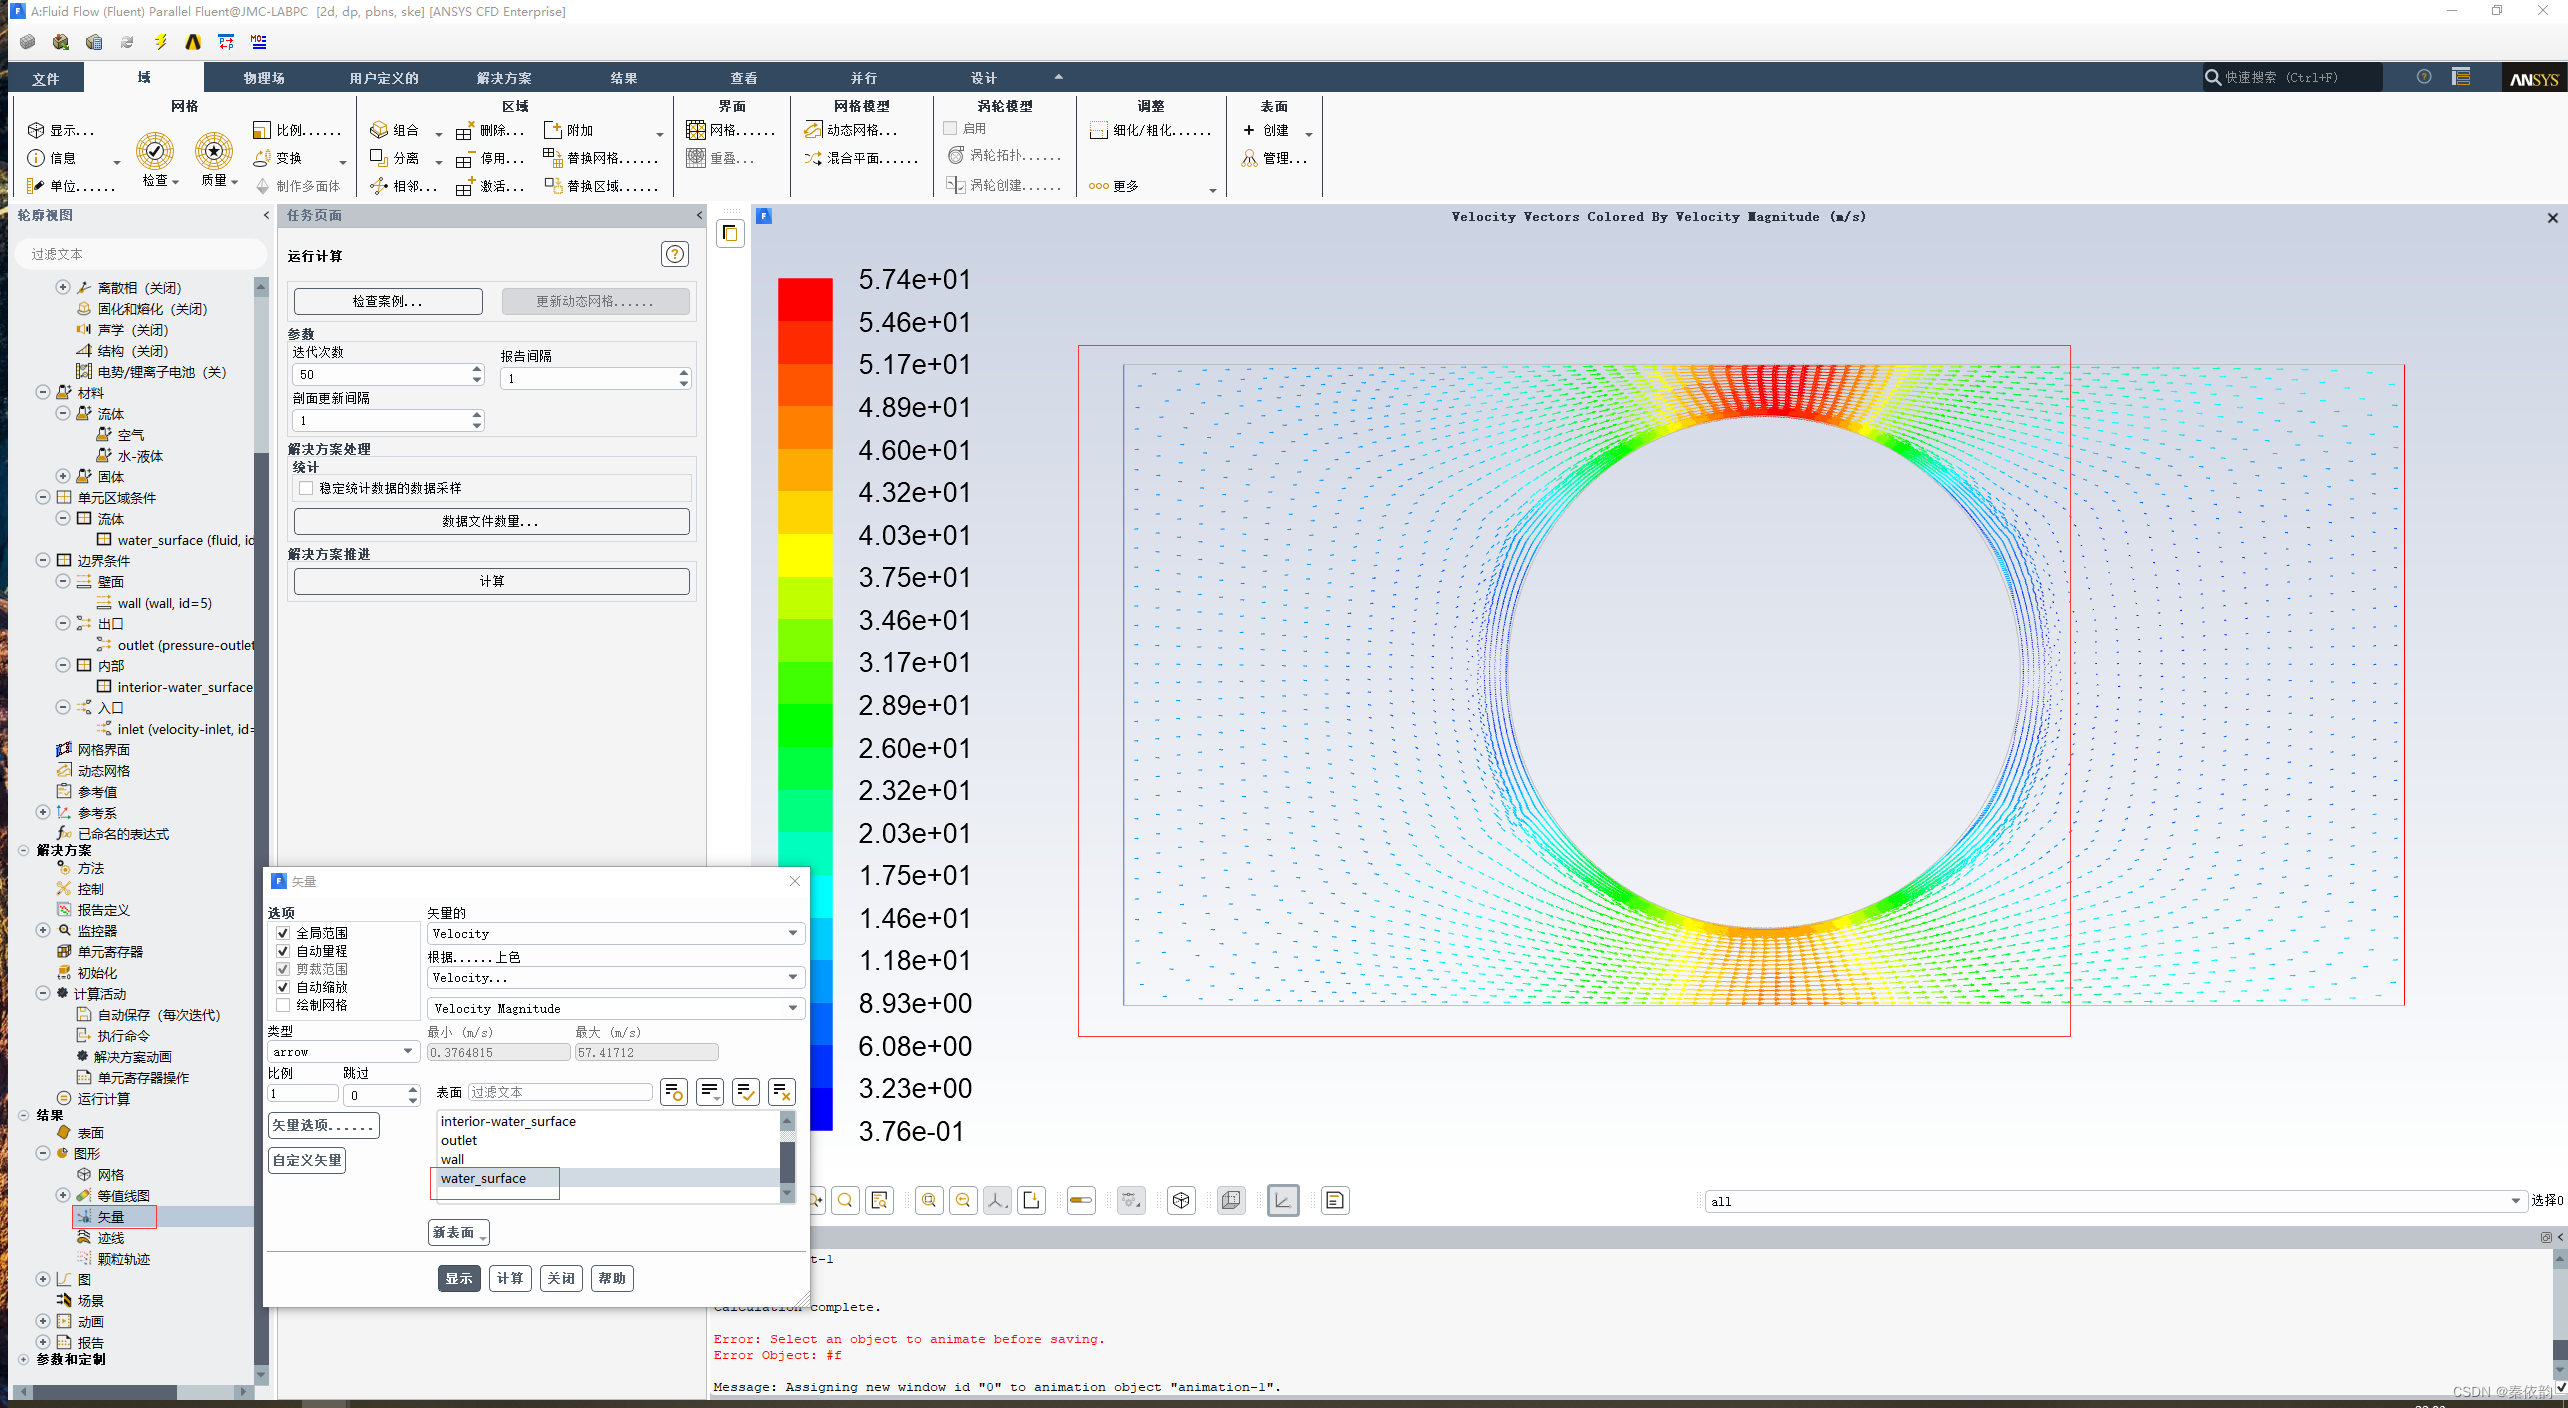2568x1408 pixels.
Task: Enable the 绘制网格 checkbox
Action: pos(283,1005)
